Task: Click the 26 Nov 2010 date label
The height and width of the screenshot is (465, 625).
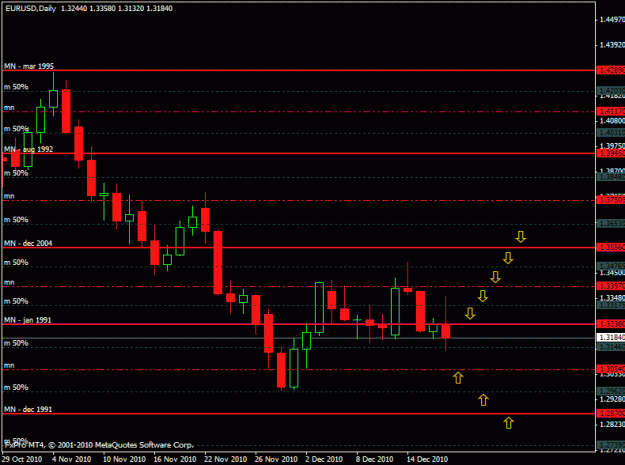Action: (276, 459)
